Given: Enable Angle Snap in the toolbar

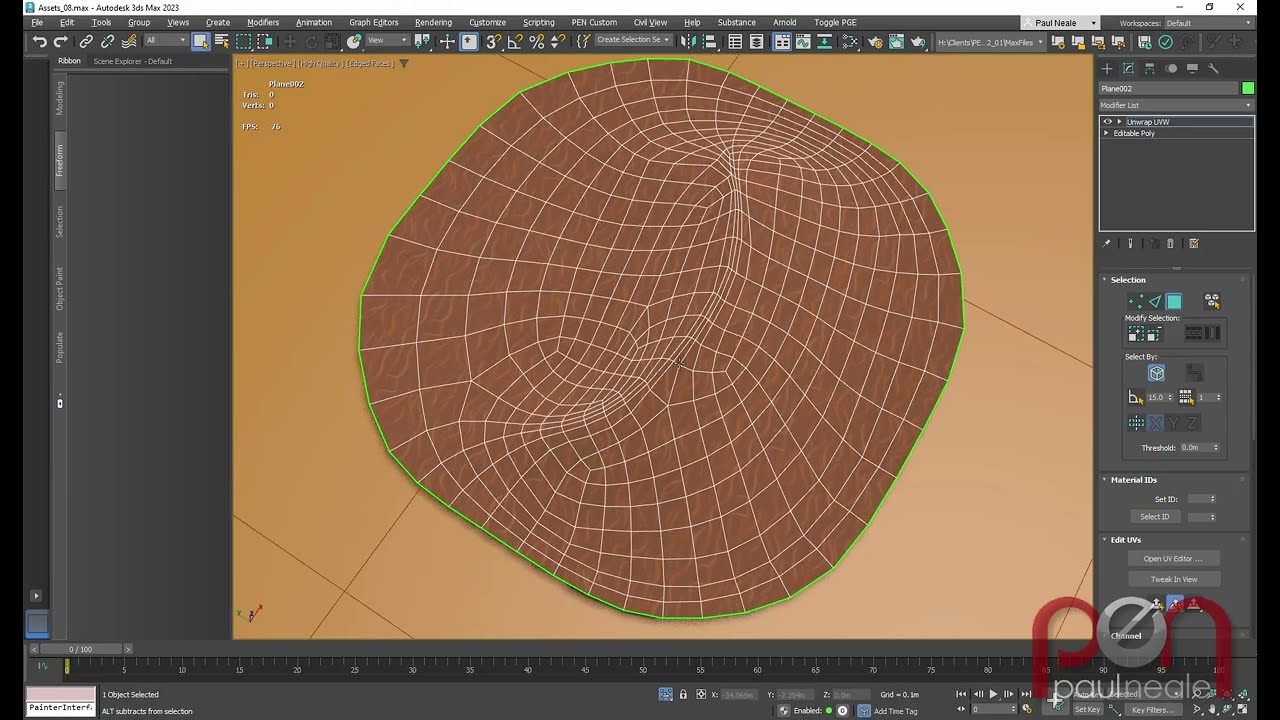Looking at the screenshot, I should [515, 42].
